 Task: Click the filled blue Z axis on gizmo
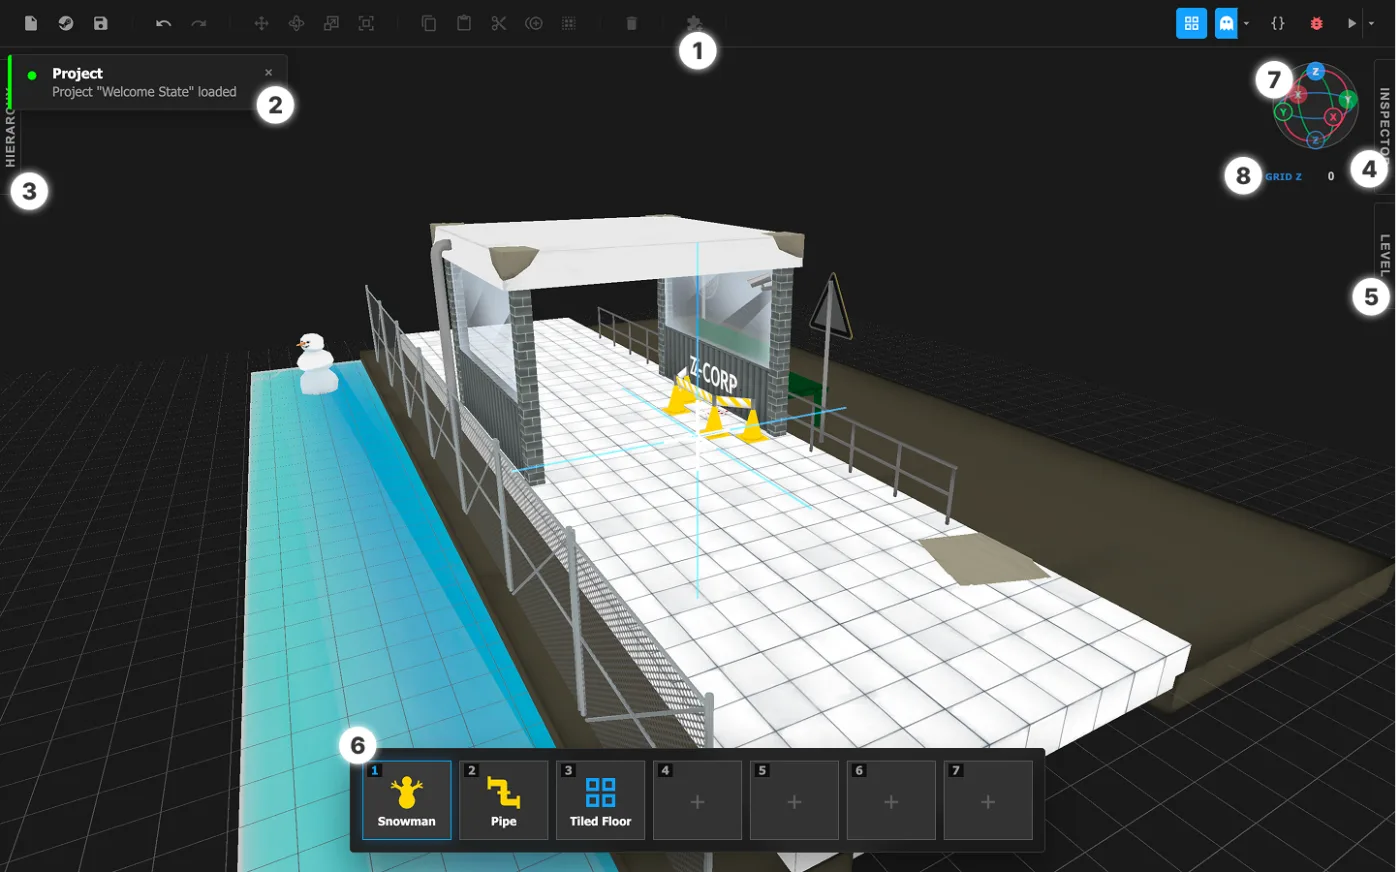click(1316, 72)
